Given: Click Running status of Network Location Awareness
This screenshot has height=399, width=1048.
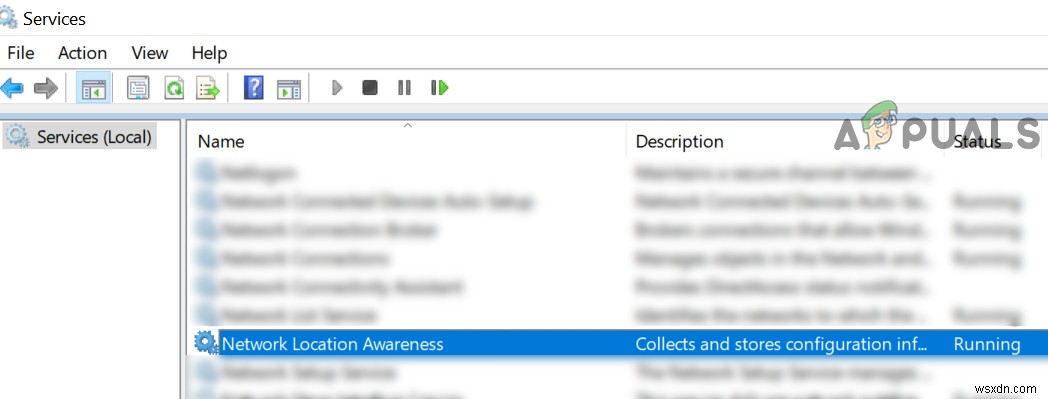Looking at the screenshot, I should pyautogui.click(x=987, y=344).
